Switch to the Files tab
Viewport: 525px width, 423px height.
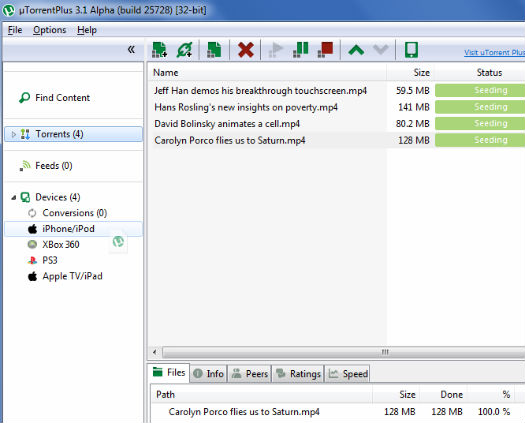coord(169,372)
